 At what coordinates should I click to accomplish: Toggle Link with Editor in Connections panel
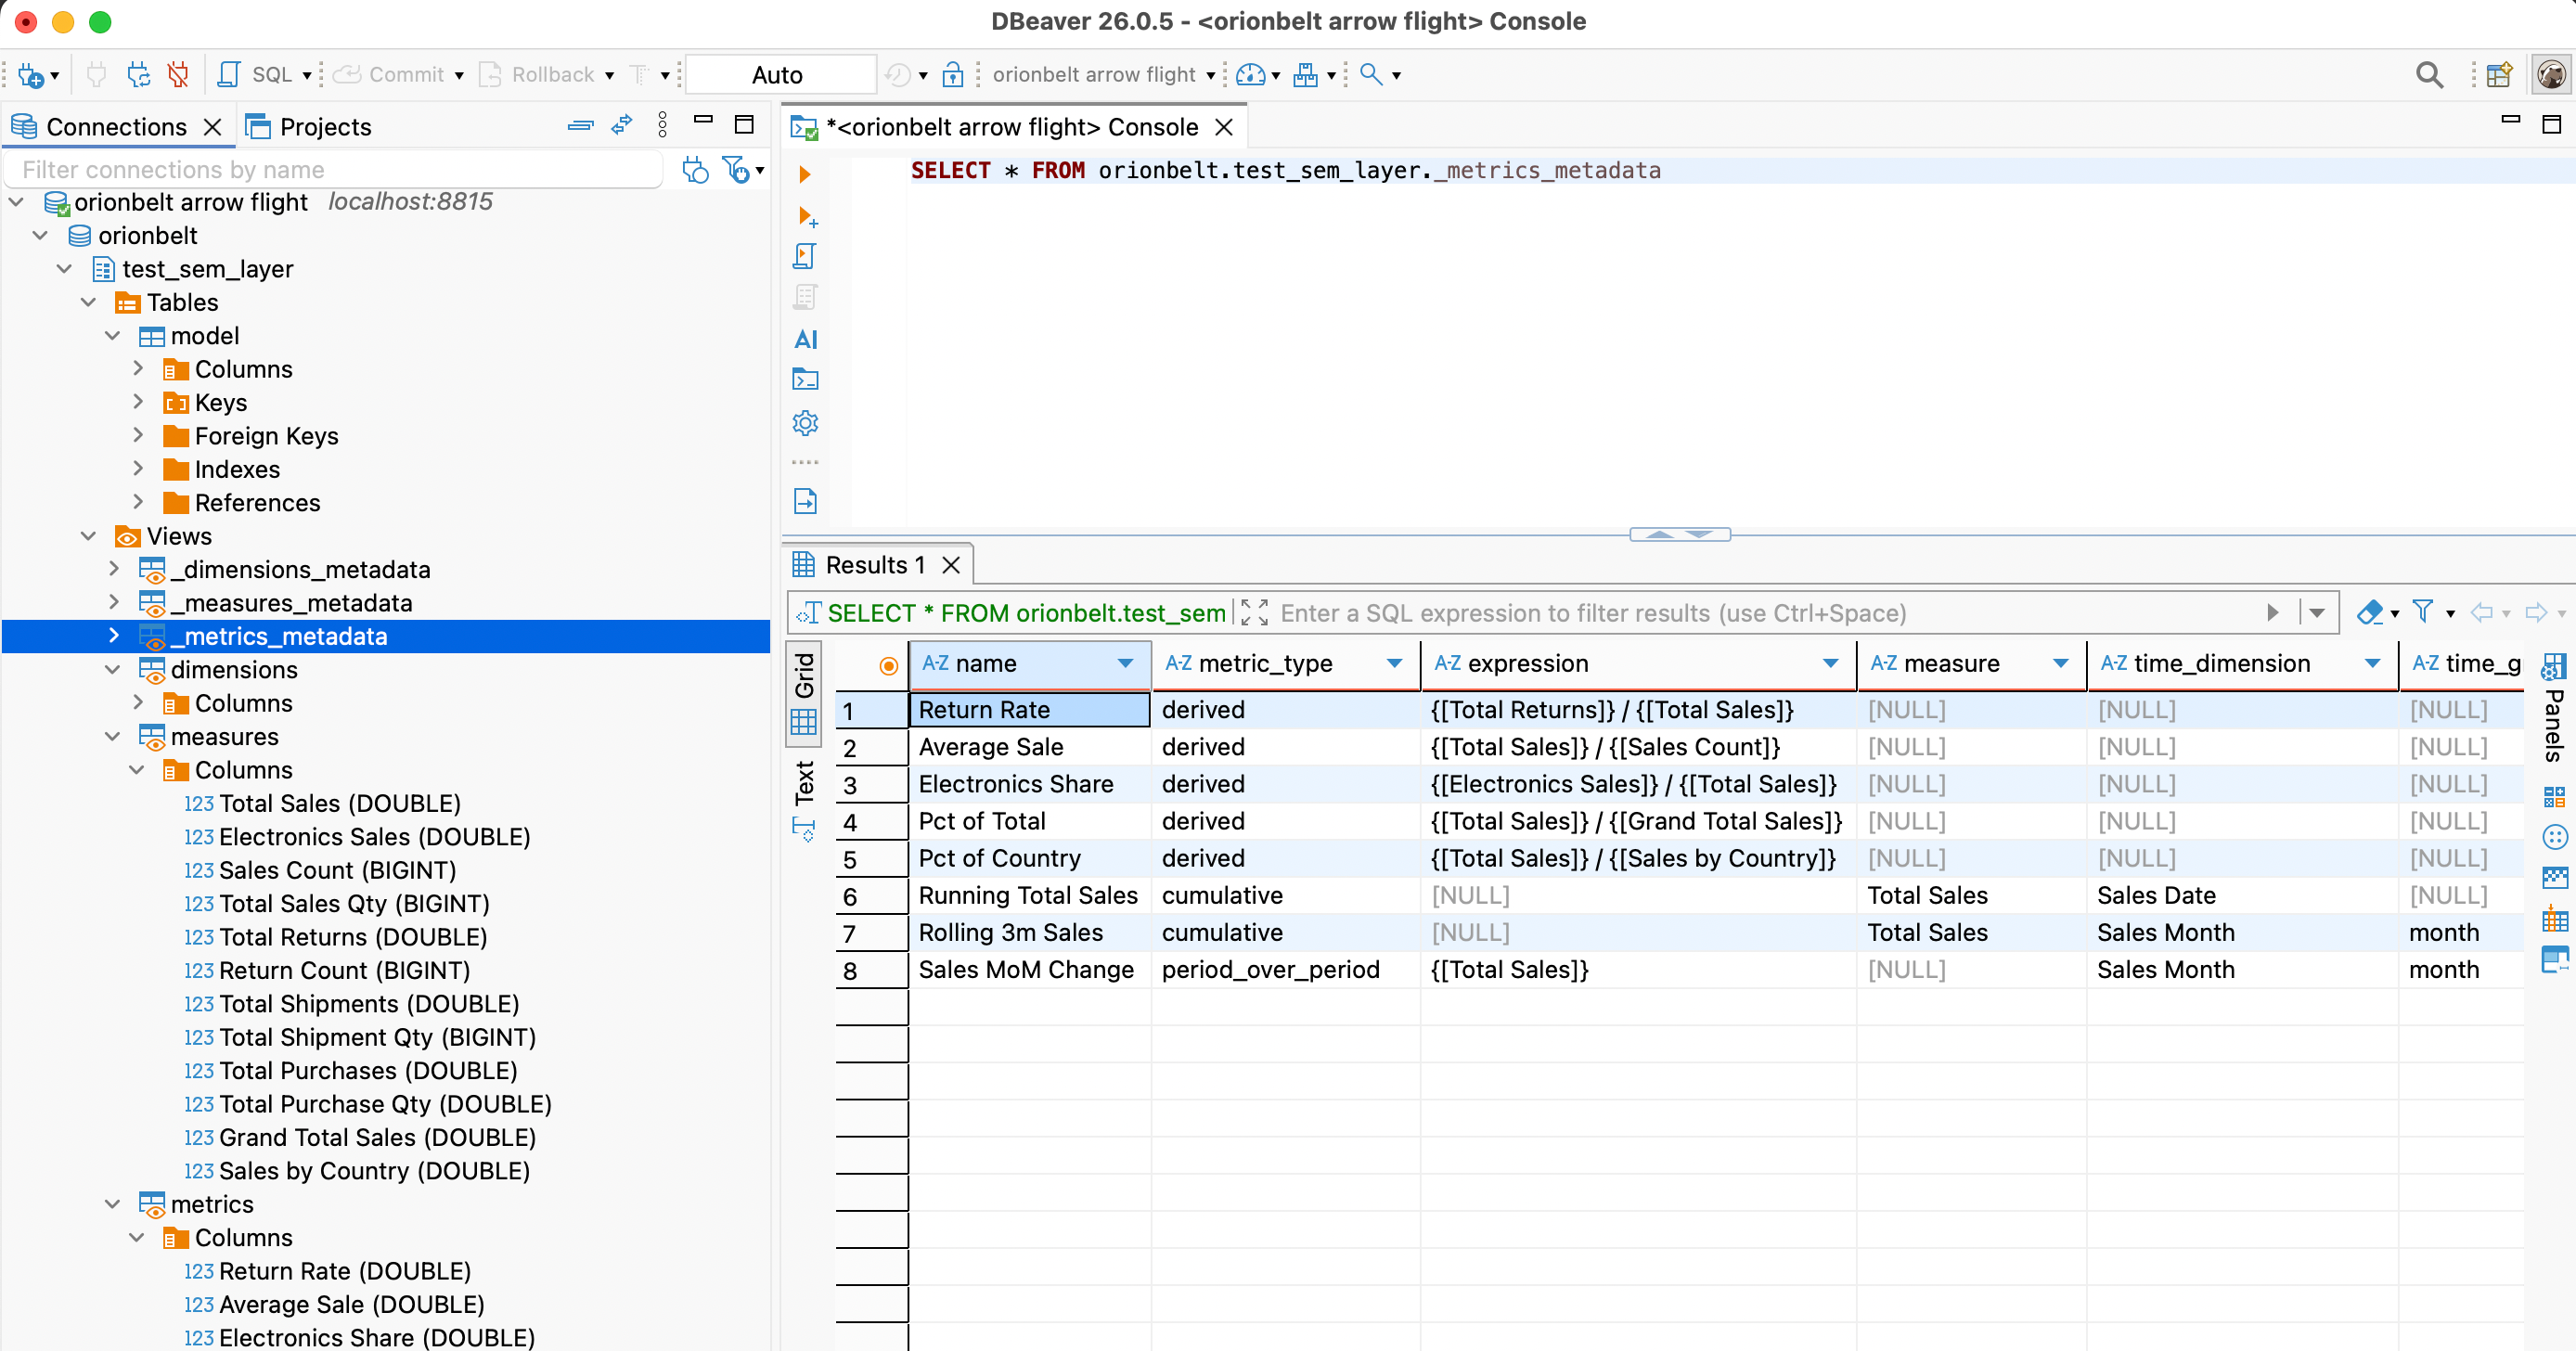click(622, 125)
